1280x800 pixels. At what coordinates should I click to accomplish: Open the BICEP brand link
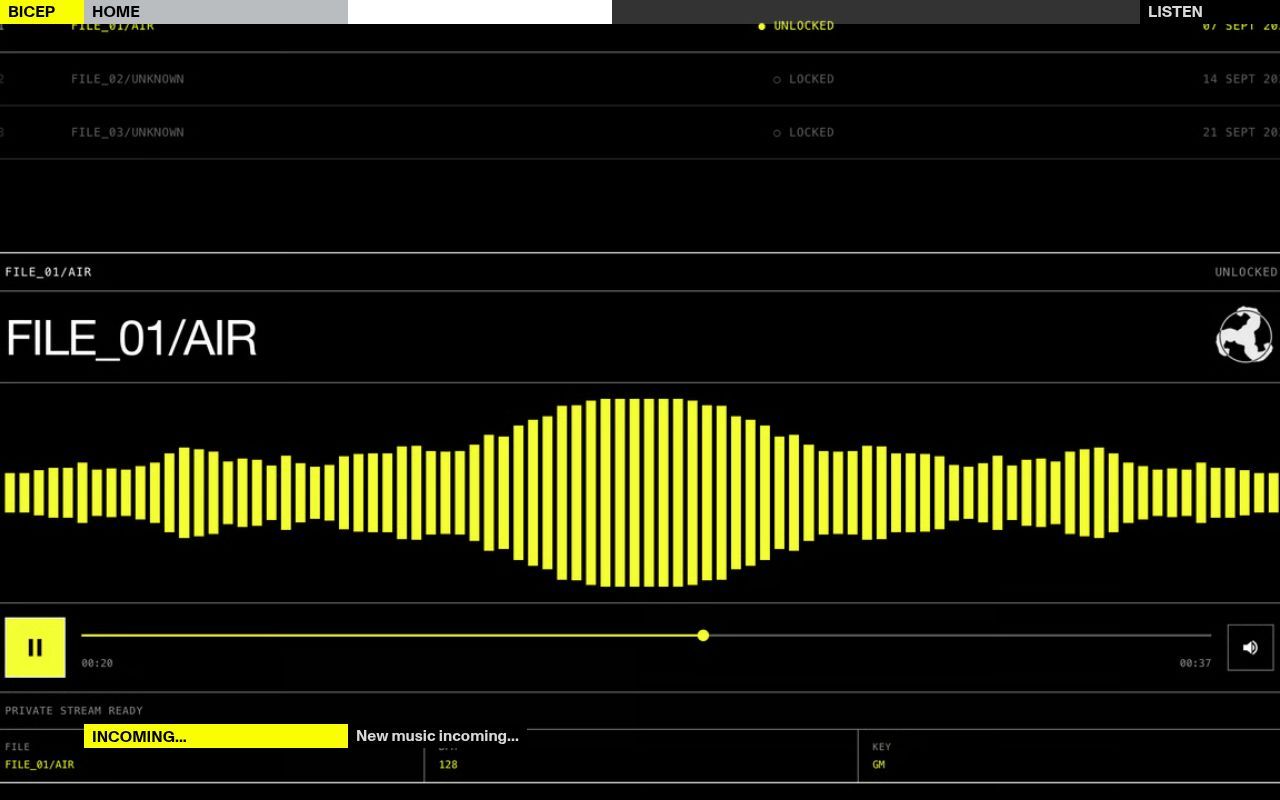click(42, 12)
